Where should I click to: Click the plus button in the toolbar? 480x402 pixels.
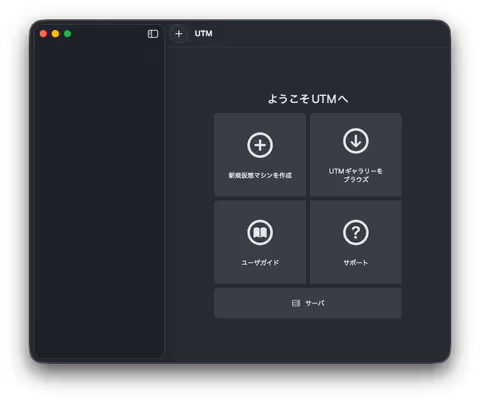(x=179, y=34)
